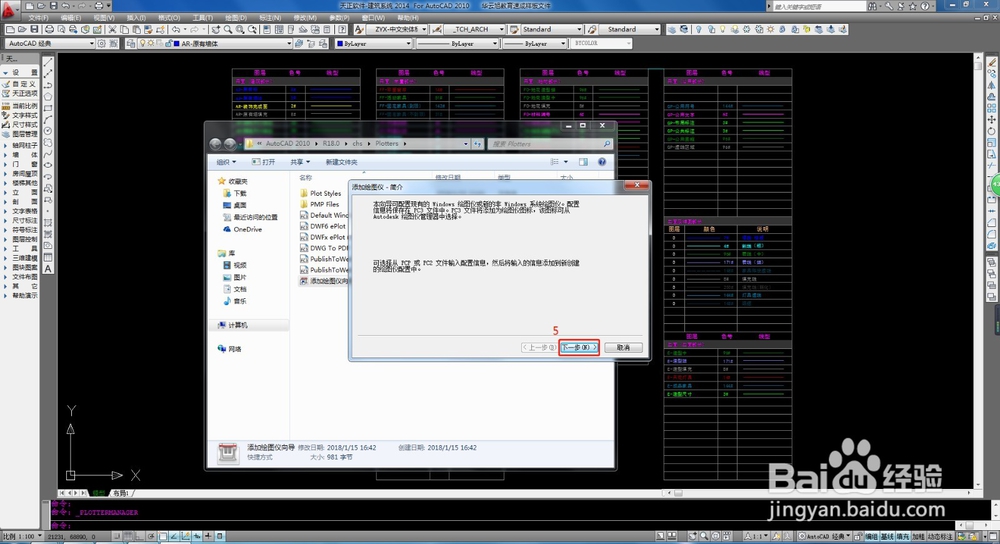Toggle the preview pane icon in Explorer
Viewport: 1000px width, 544px height.
click(583, 162)
